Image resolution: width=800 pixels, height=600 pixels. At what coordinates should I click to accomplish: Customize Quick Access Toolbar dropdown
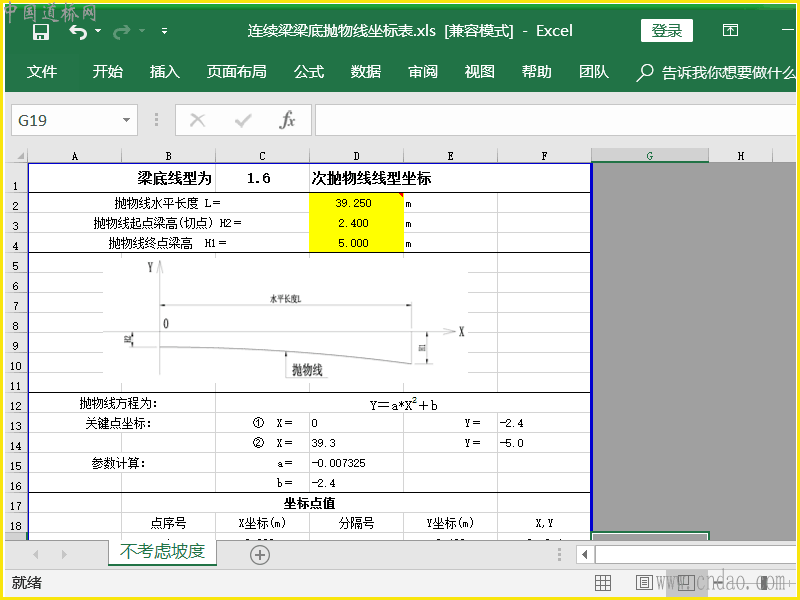[164, 31]
